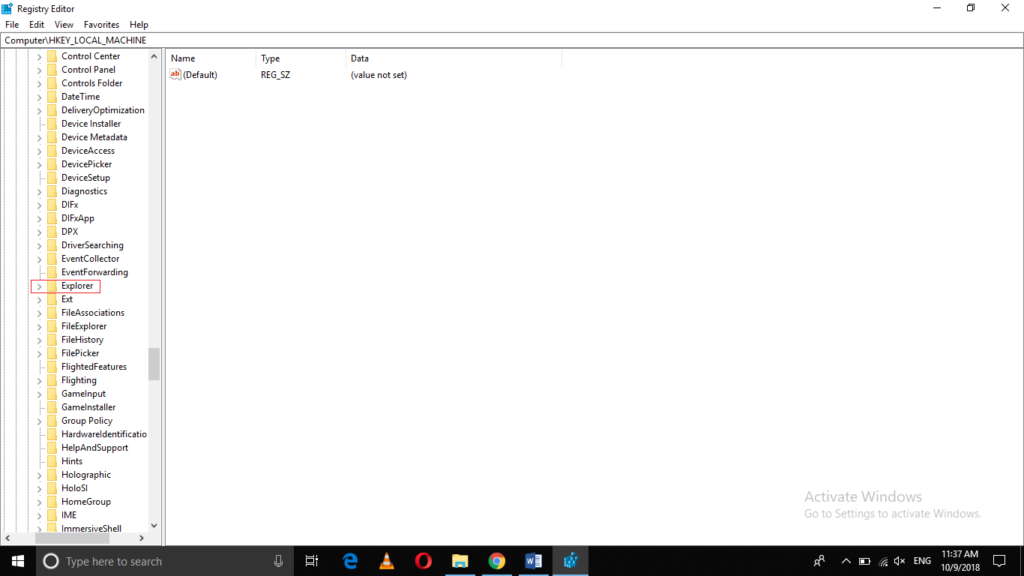Click tree pane scroll down arrow

[154, 526]
